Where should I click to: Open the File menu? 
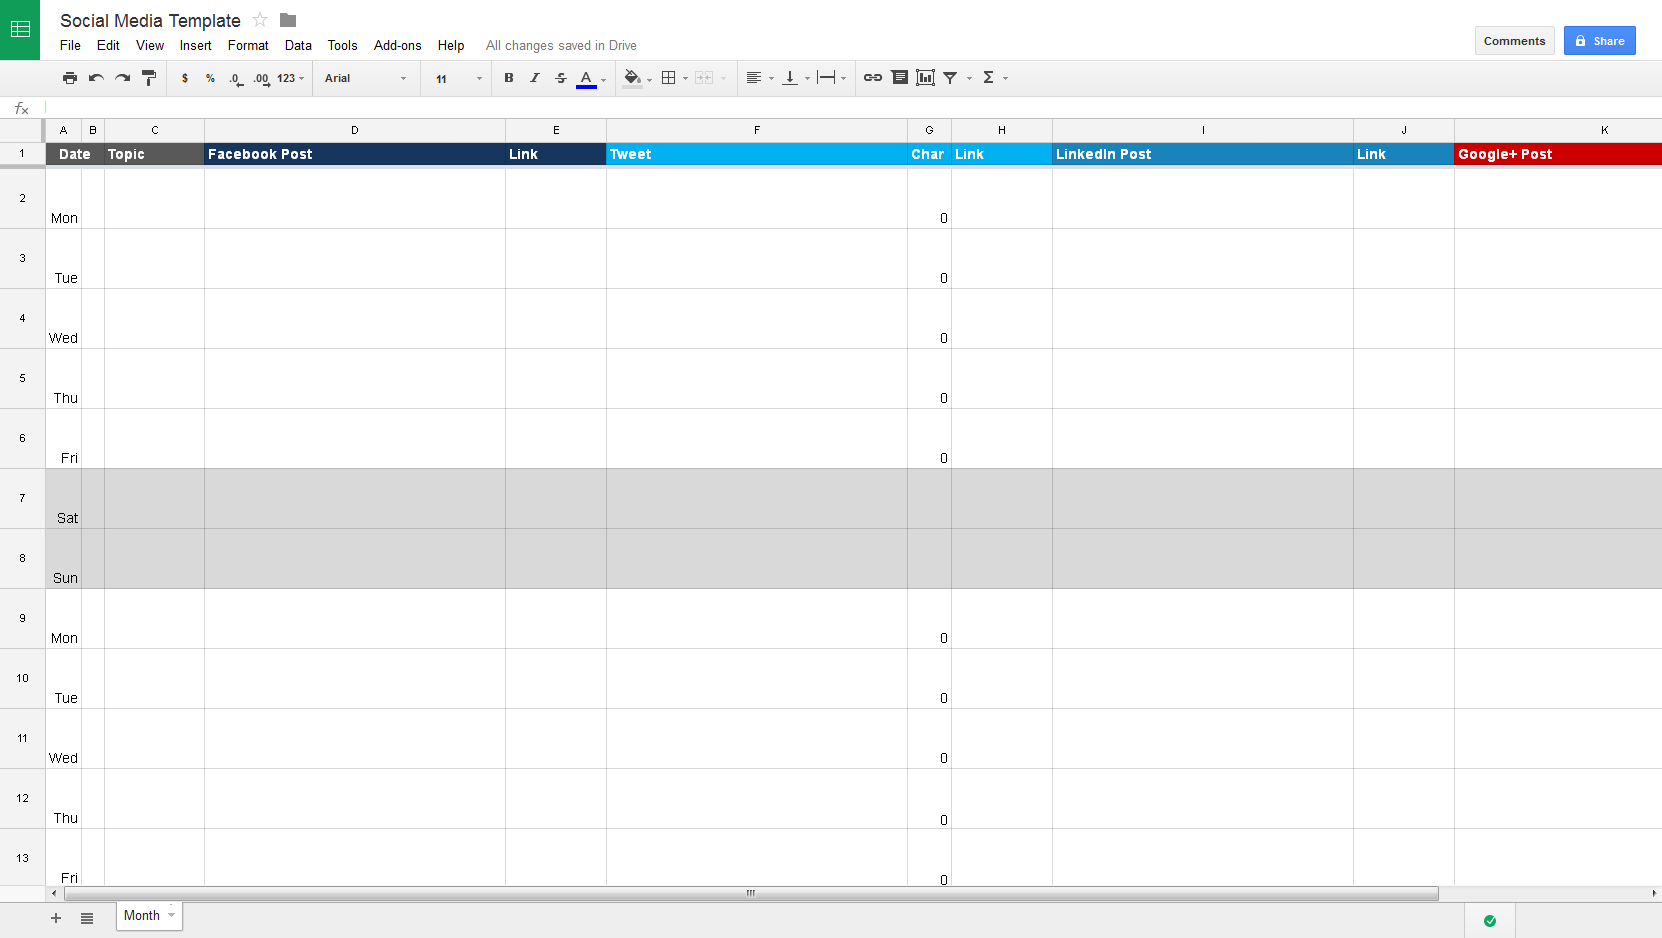[x=70, y=45]
